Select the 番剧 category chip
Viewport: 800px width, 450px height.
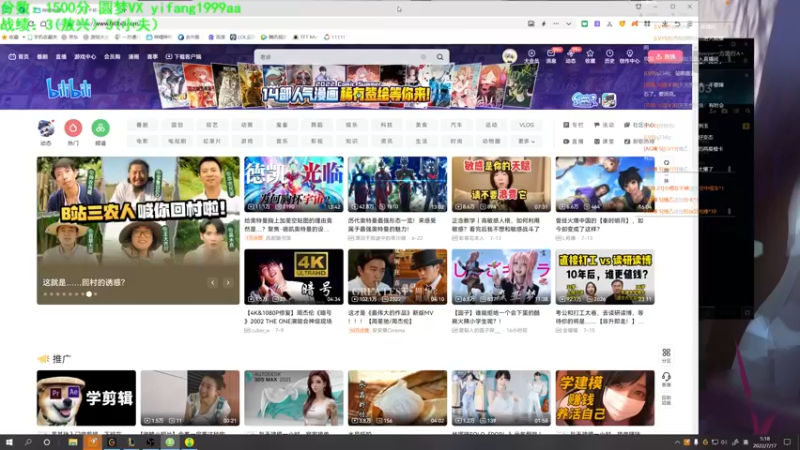coord(142,125)
